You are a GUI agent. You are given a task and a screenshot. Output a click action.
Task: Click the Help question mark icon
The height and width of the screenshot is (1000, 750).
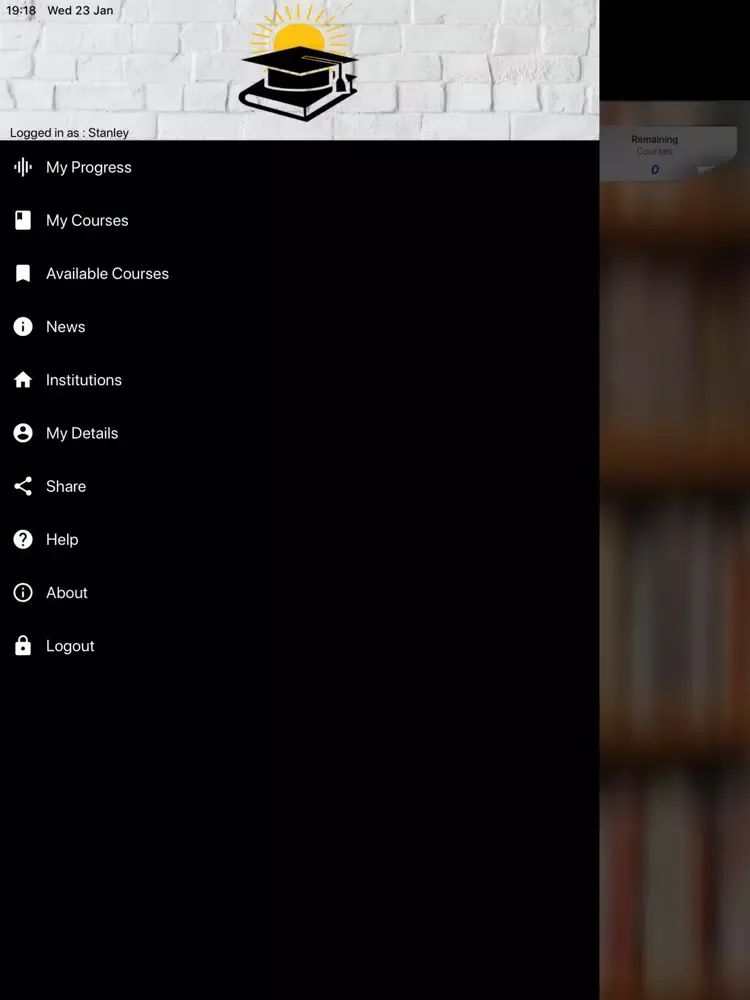tap(23, 540)
